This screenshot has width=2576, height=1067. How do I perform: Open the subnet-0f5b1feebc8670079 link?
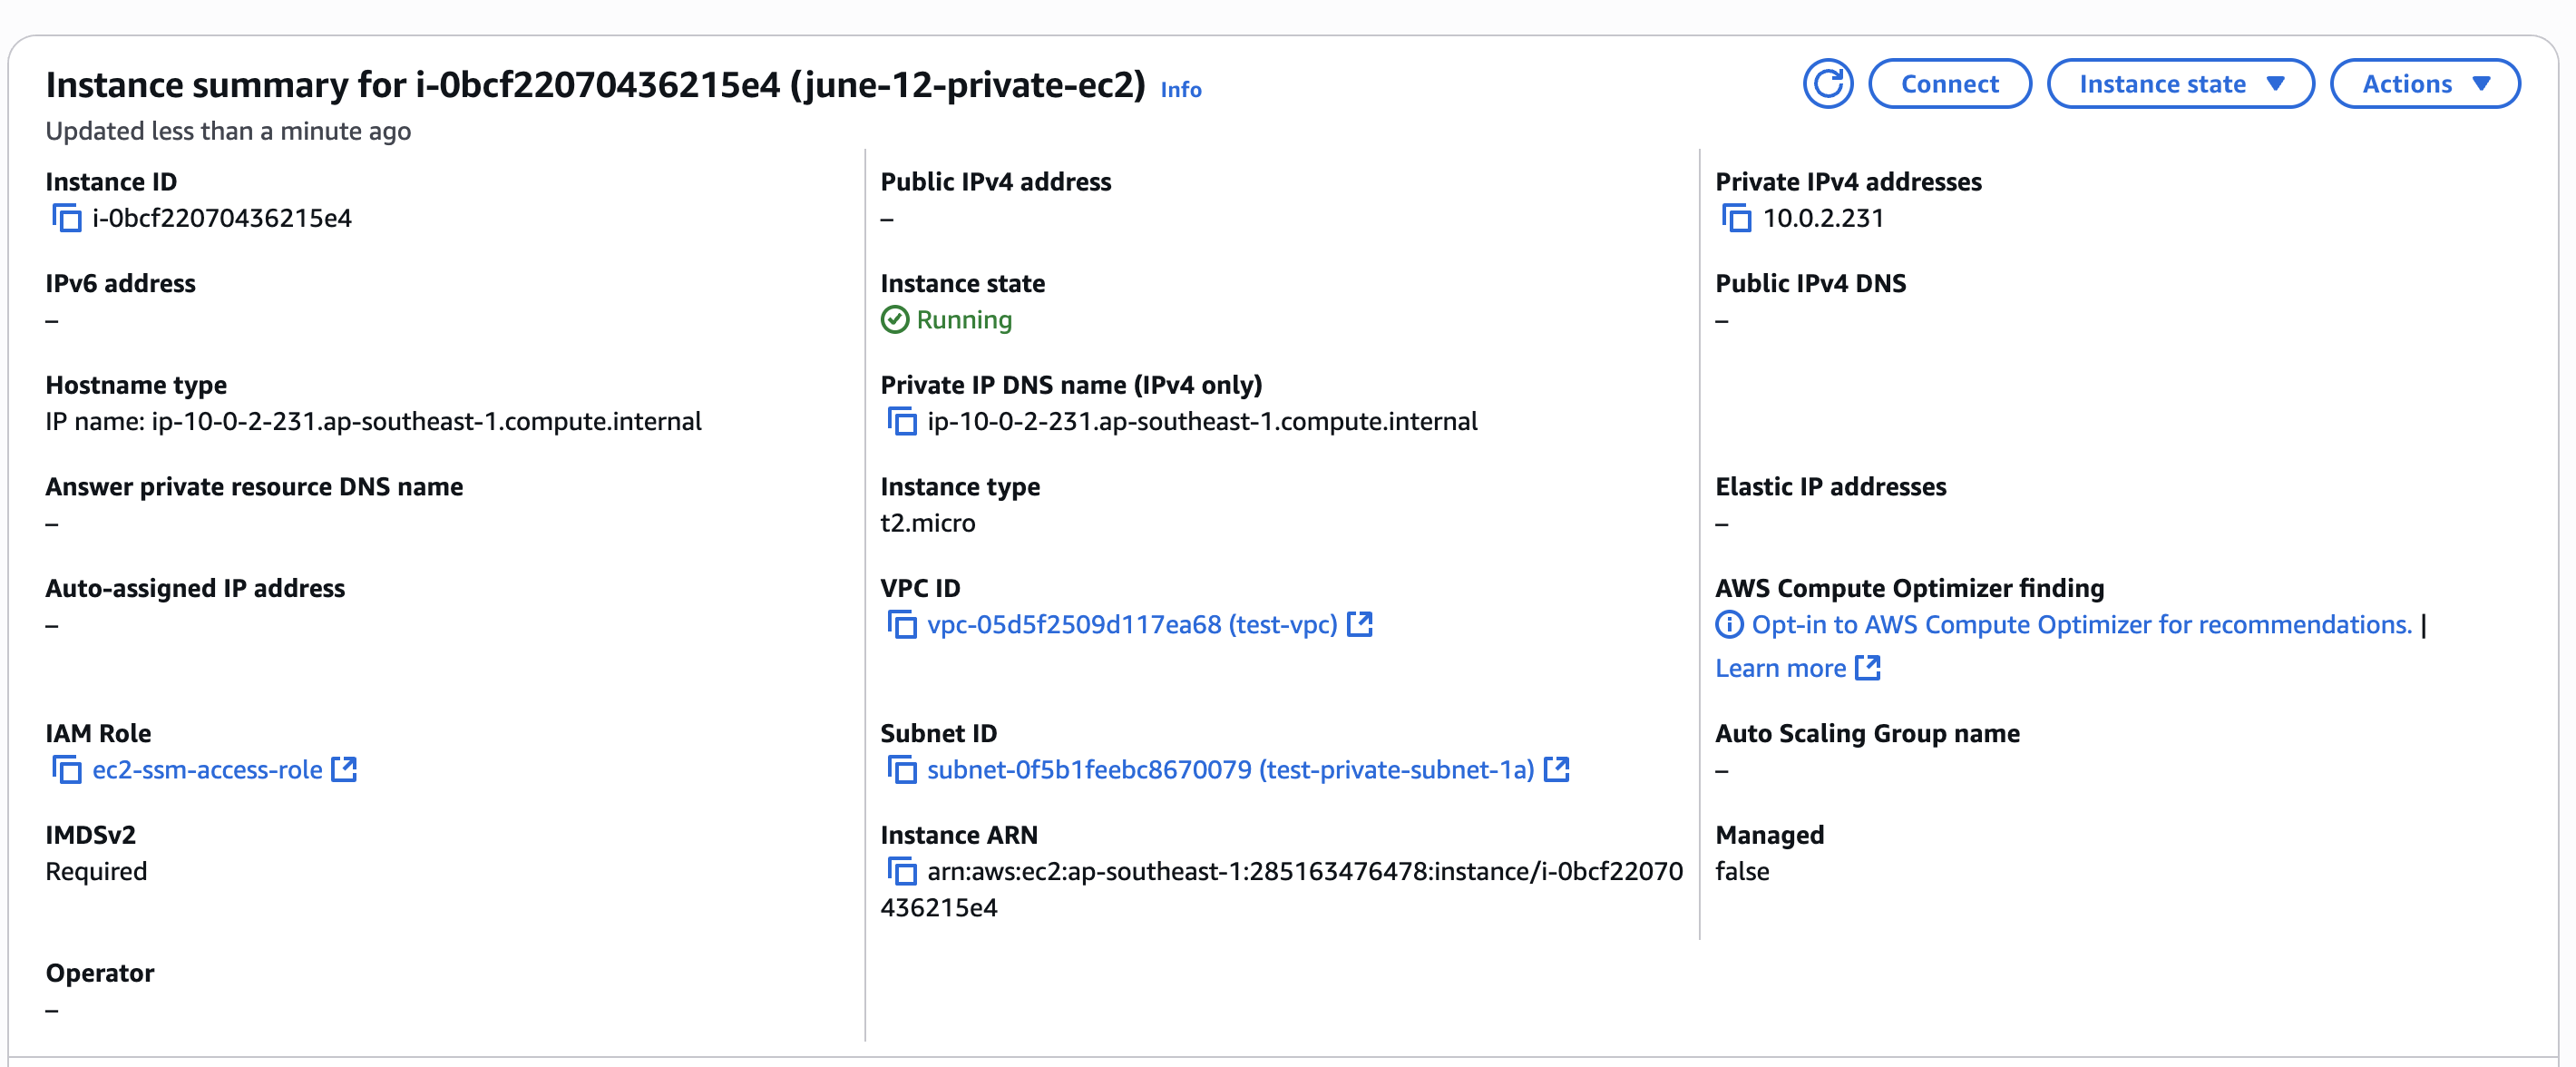(1230, 770)
